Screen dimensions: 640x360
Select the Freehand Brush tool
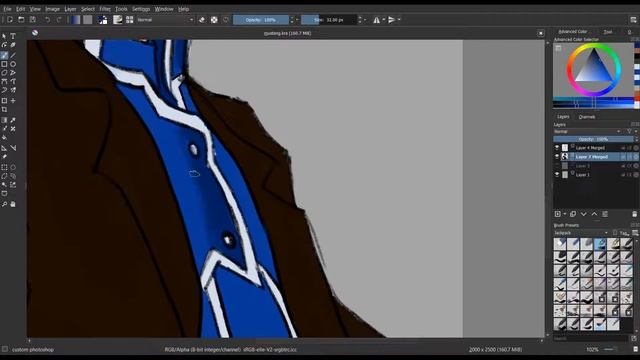4,56
